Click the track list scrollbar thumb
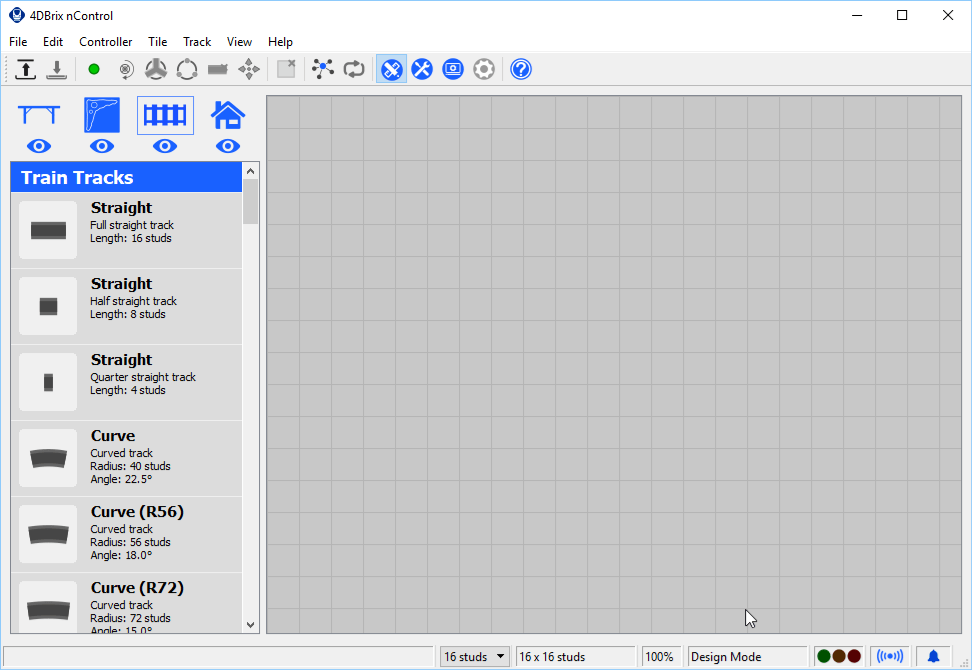Viewport: 972px width, 670px height. point(250,201)
